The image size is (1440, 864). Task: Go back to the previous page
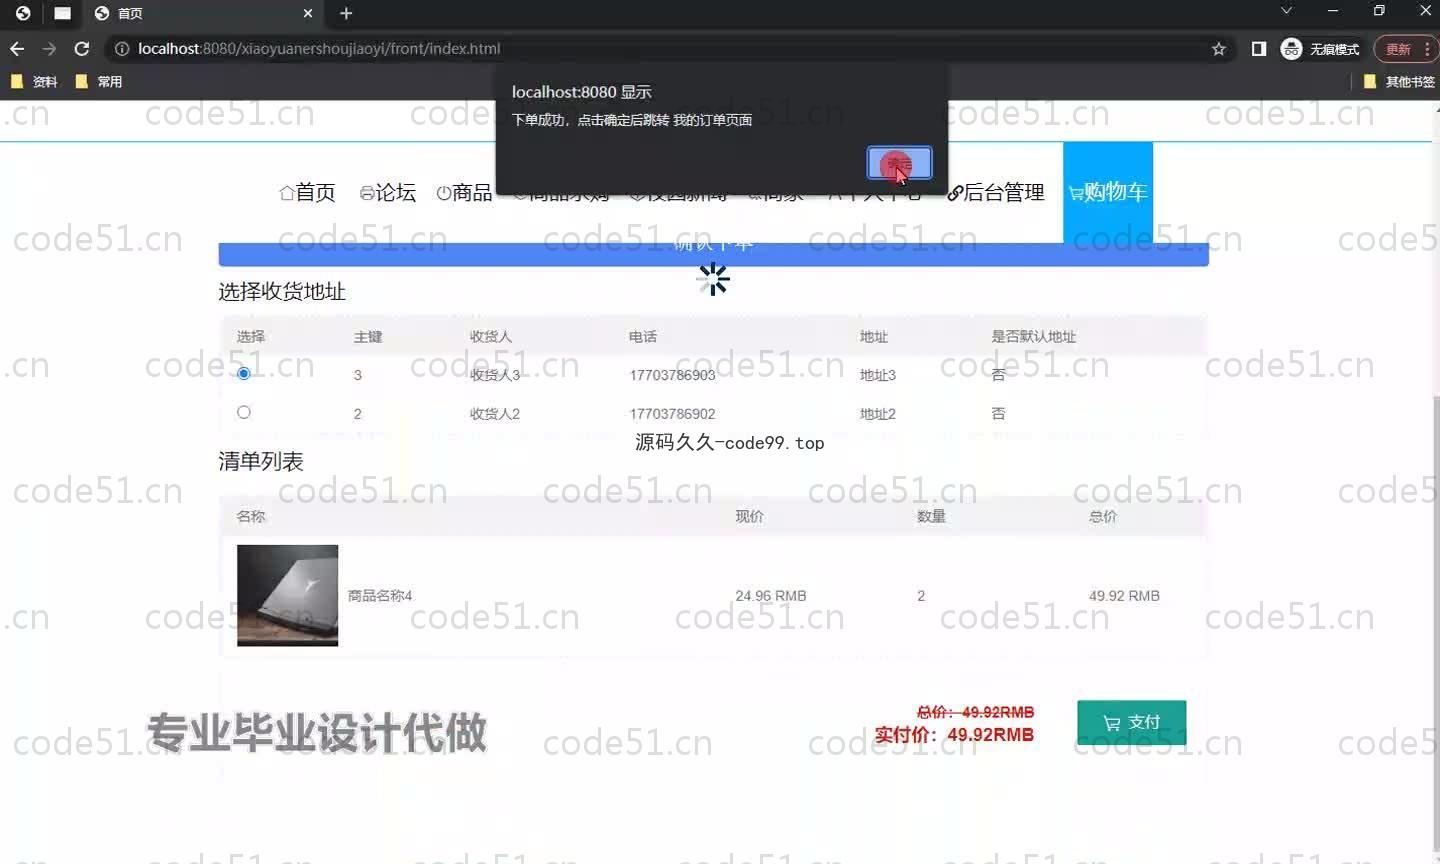click(x=17, y=49)
